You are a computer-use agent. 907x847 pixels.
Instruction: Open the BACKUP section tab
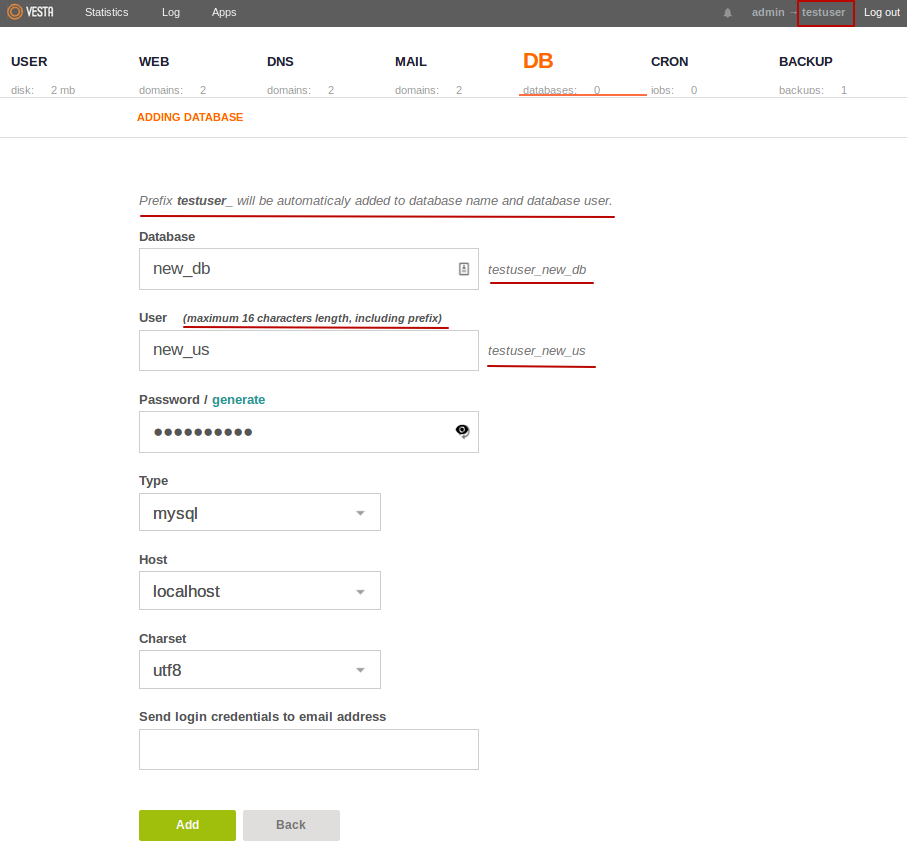tap(805, 62)
